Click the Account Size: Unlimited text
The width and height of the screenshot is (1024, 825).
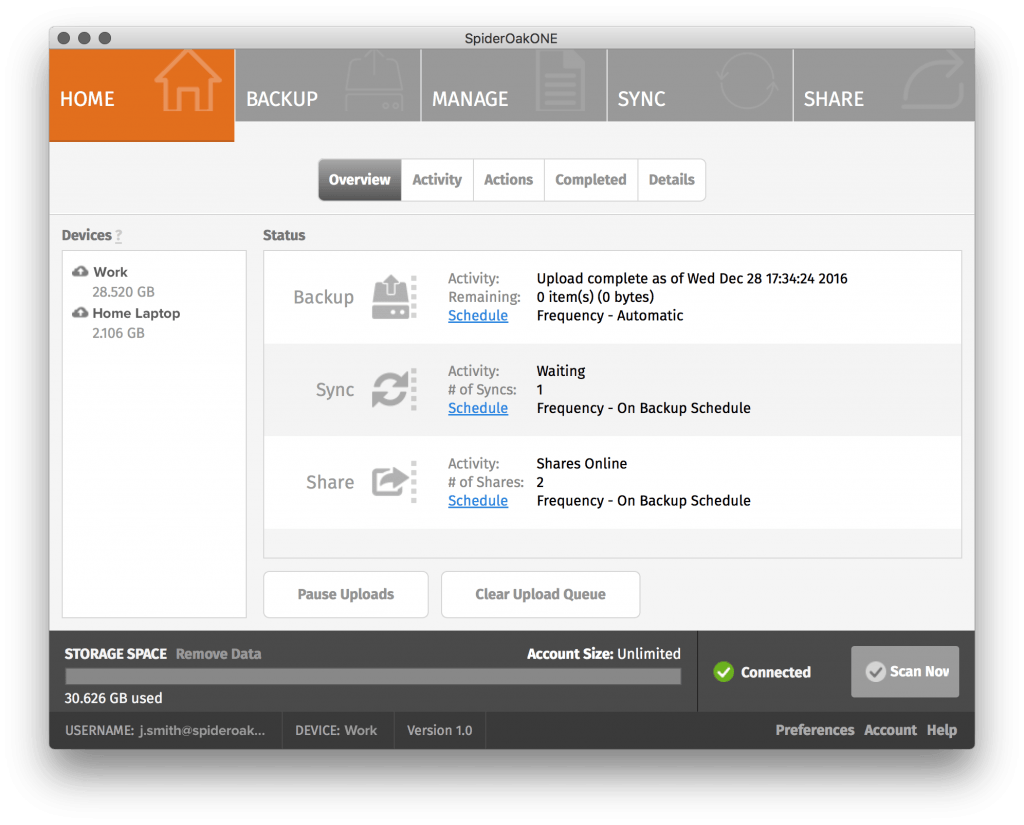click(603, 654)
